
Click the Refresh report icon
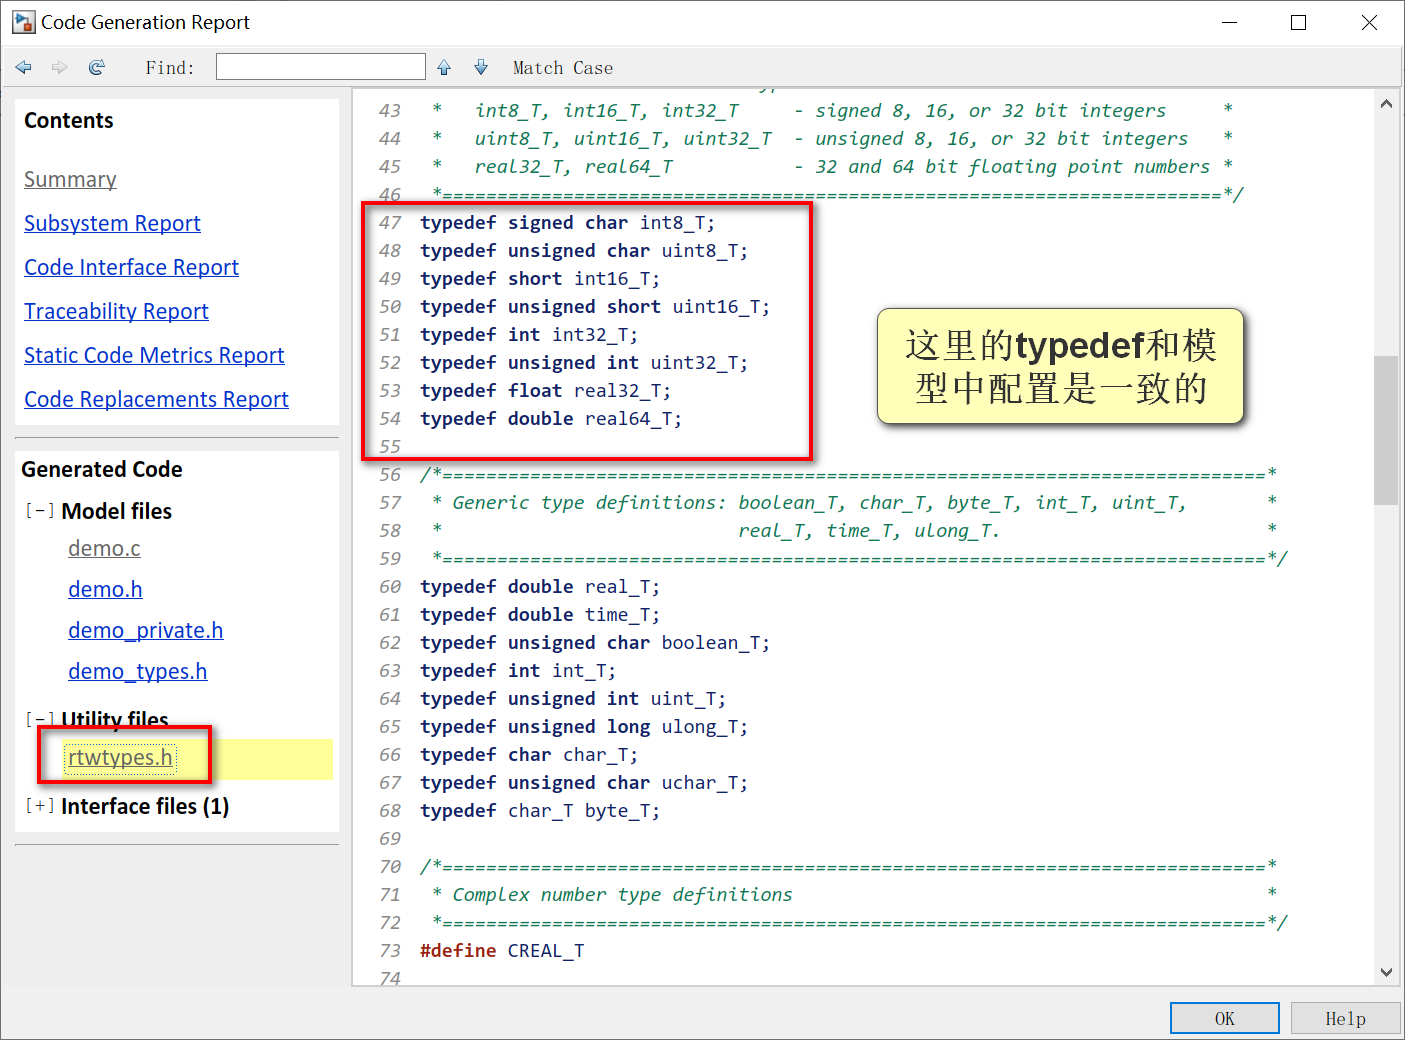pos(97,67)
